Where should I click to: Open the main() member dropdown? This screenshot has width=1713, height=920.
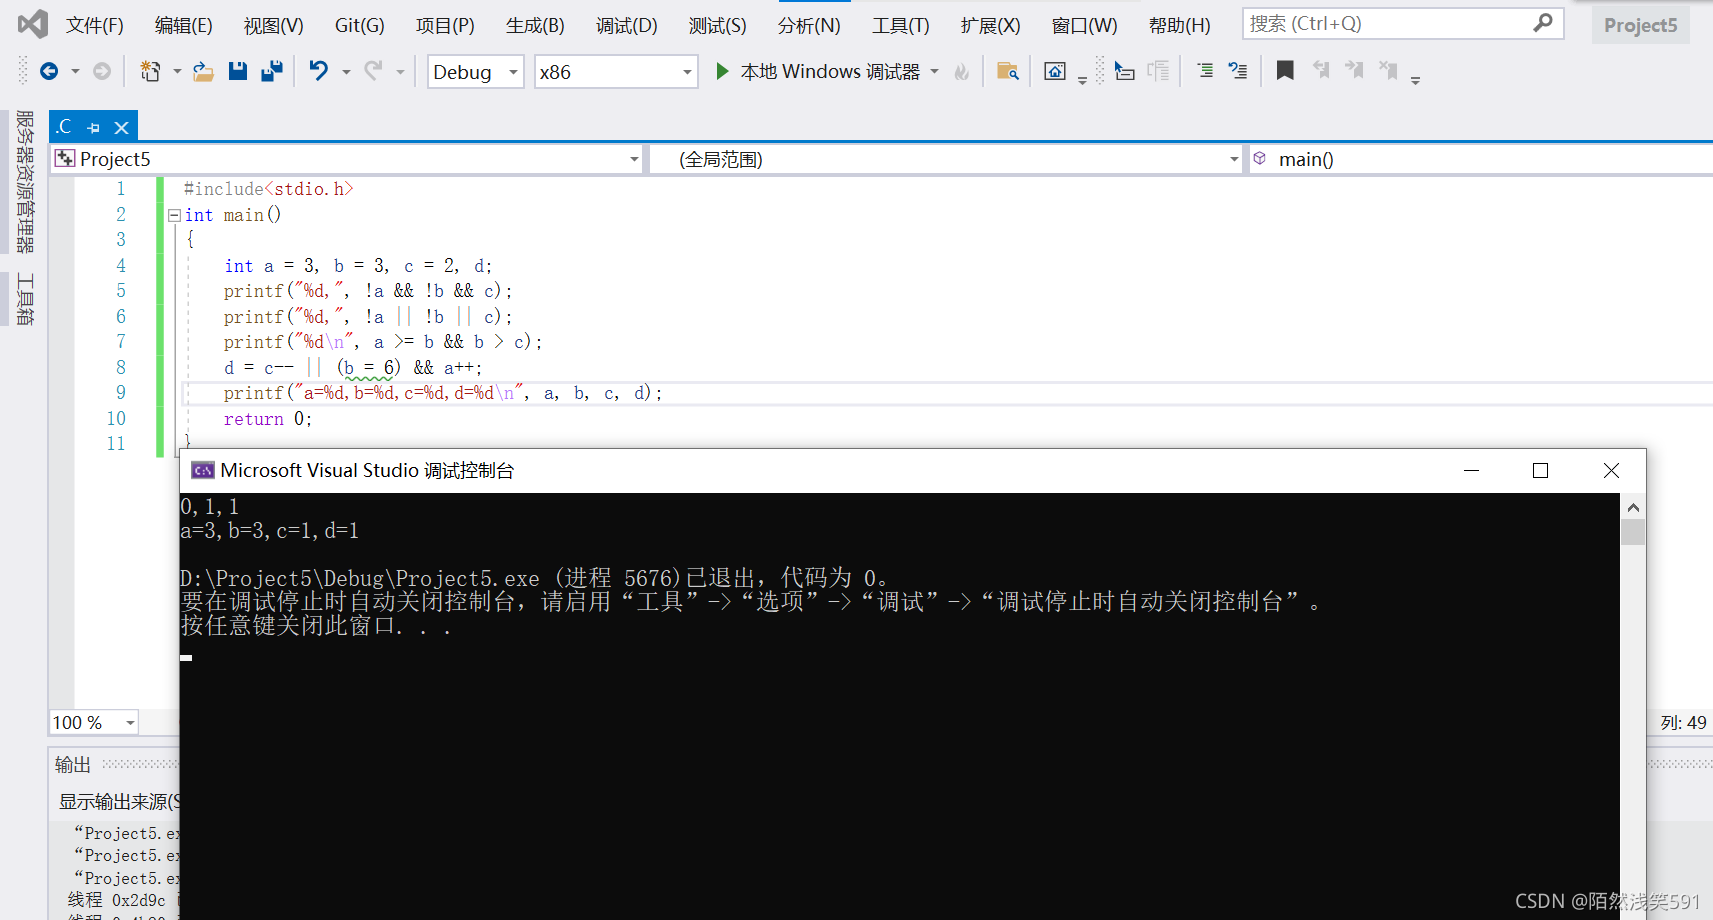(x=1481, y=159)
